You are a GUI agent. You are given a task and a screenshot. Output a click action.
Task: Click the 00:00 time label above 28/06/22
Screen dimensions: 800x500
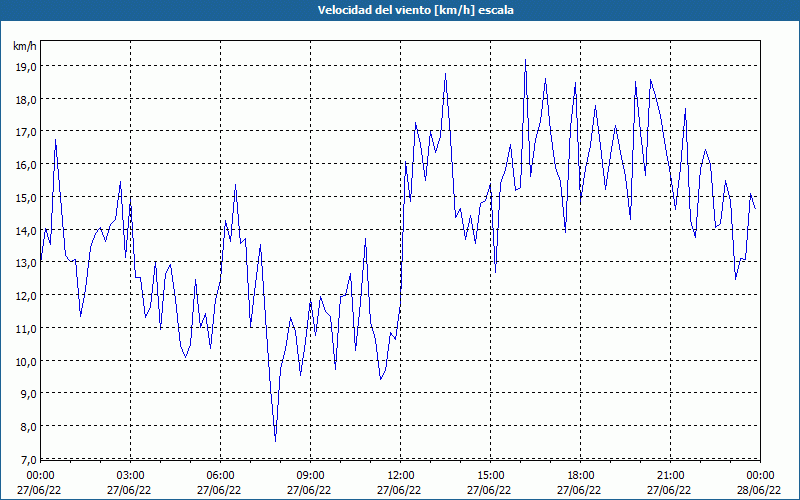pos(760,476)
